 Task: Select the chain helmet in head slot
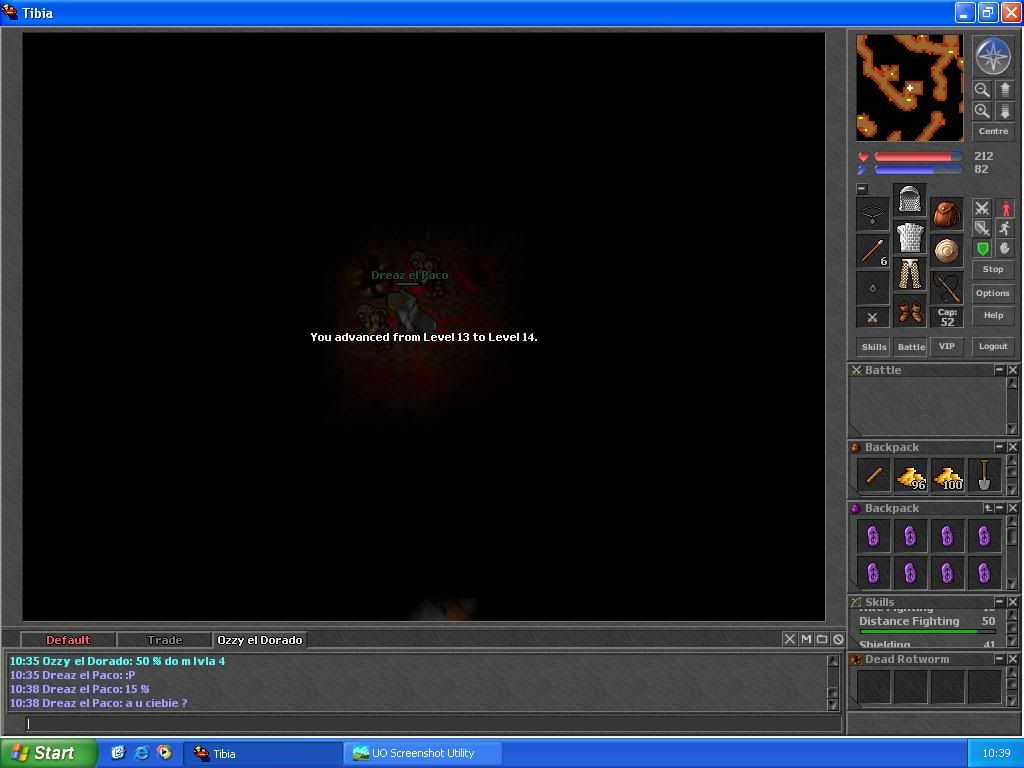[x=910, y=200]
